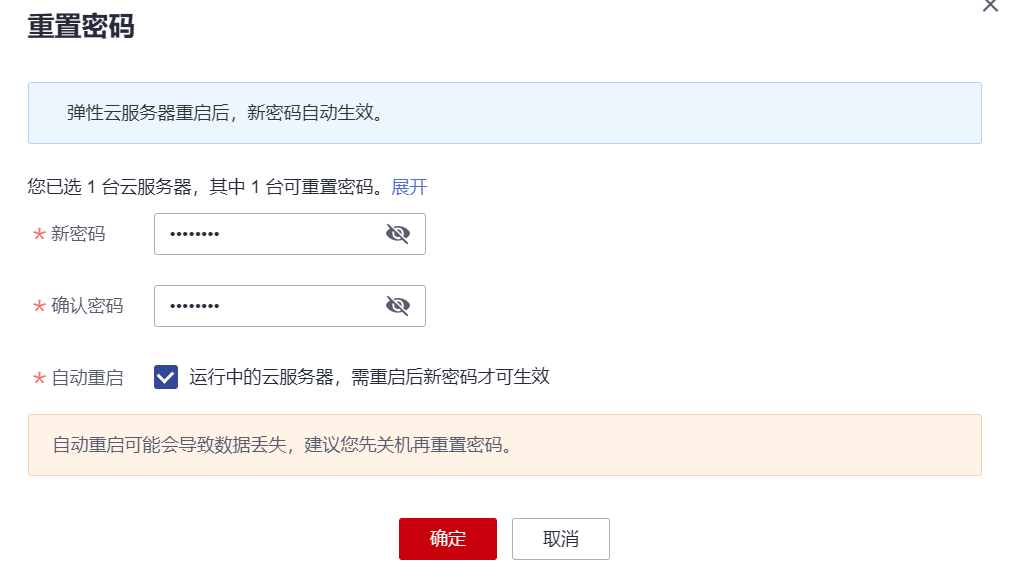Reveal the 确认密码 field via eye icon
1028x582 pixels.
(x=397, y=306)
